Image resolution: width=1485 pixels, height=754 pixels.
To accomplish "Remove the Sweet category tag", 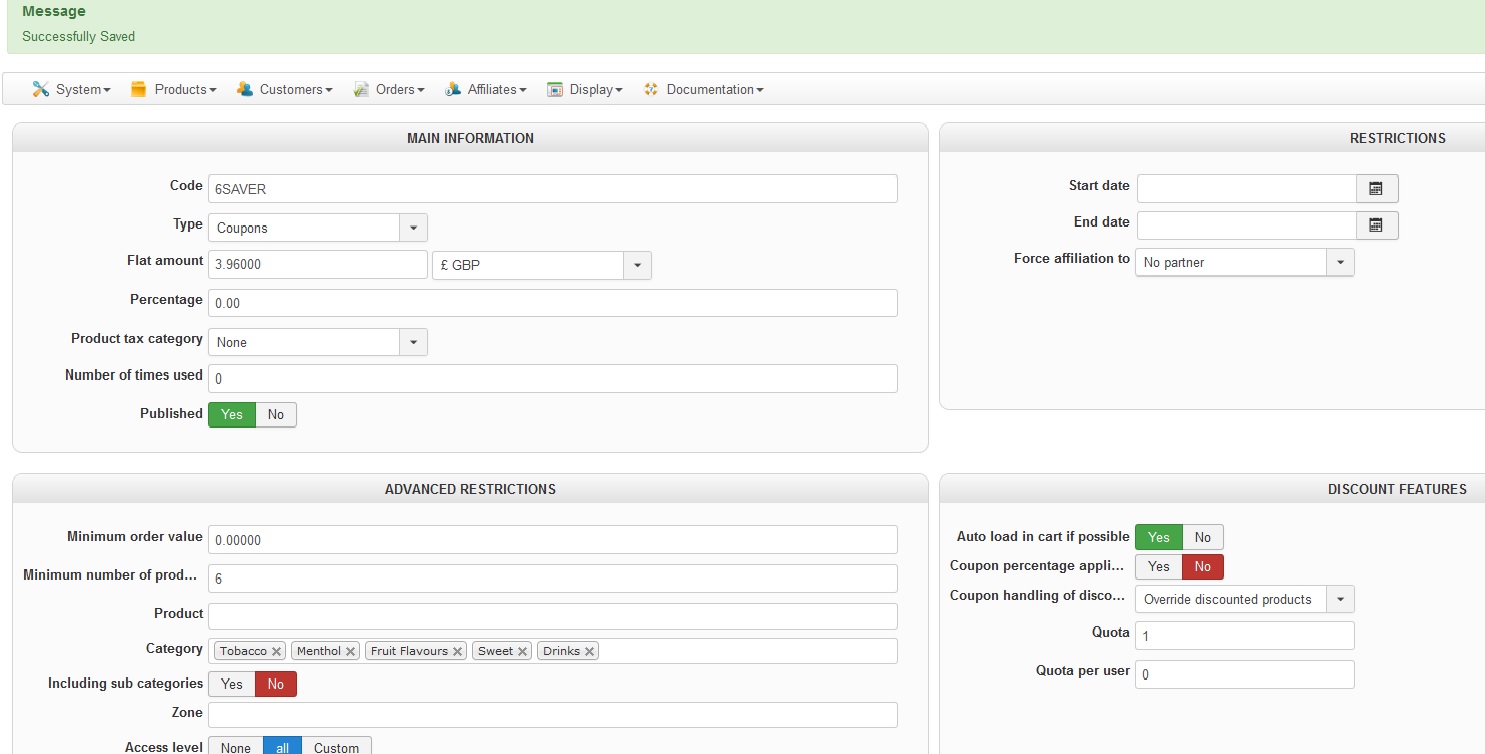I will point(523,651).
